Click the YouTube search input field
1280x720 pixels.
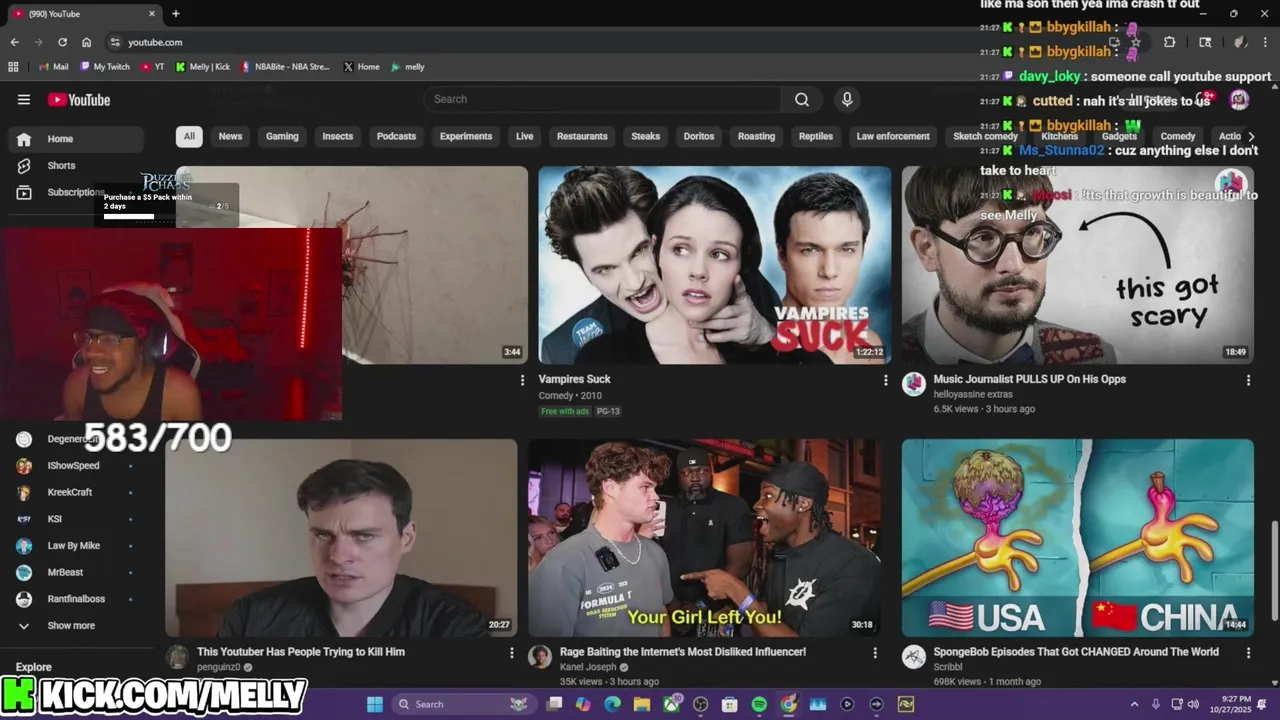tap(603, 99)
